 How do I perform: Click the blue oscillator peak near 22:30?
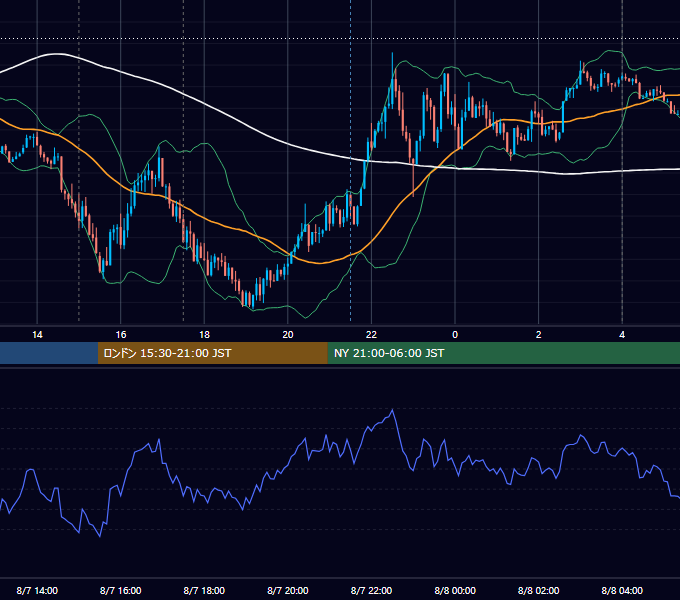point(392,410)
